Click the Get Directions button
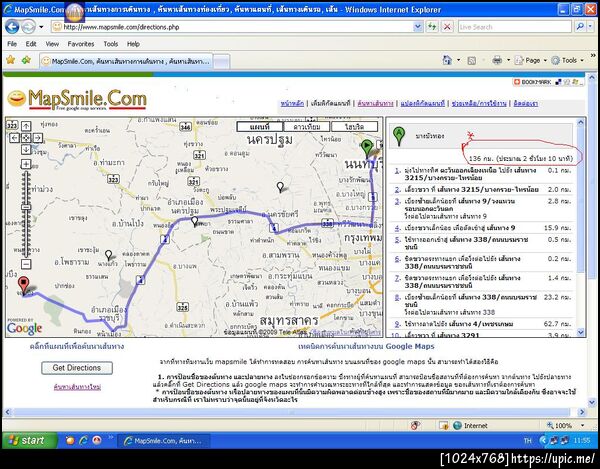 77,368
